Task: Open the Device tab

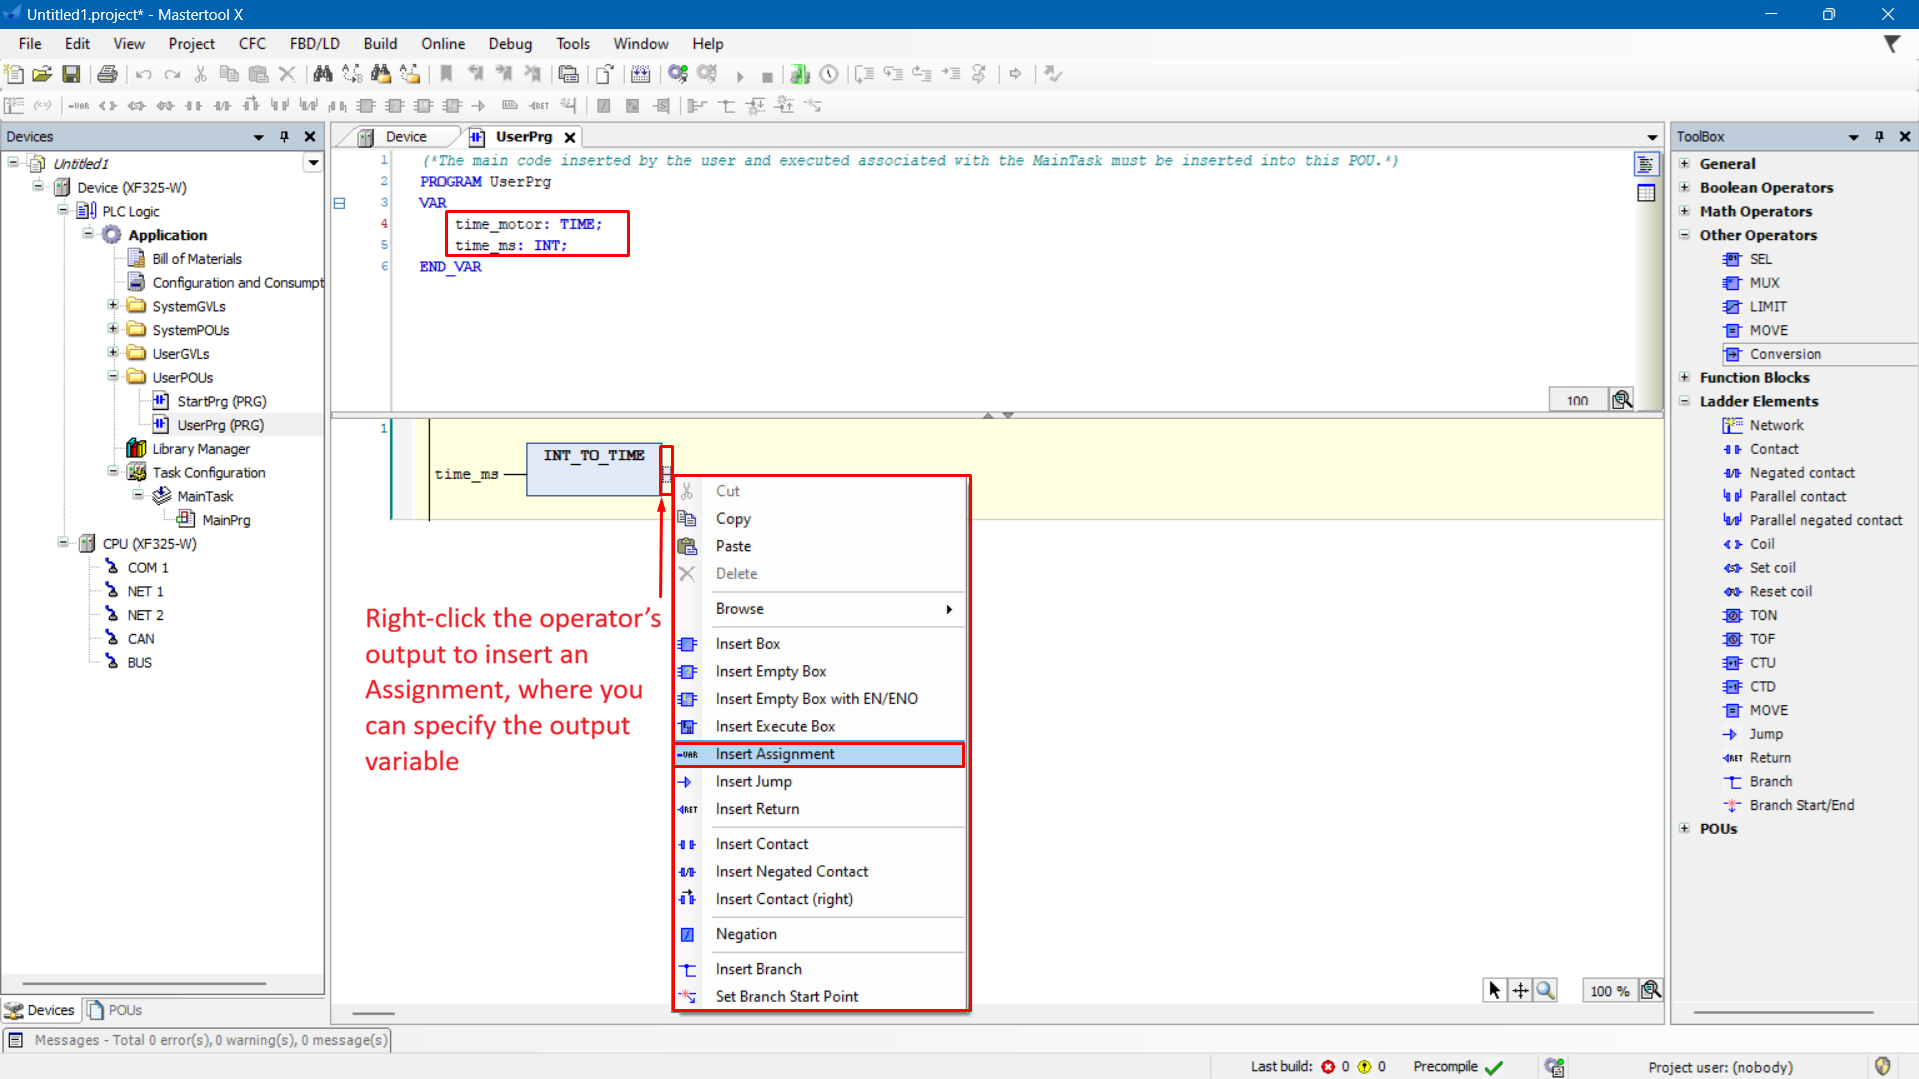Action: coord(405,137)
